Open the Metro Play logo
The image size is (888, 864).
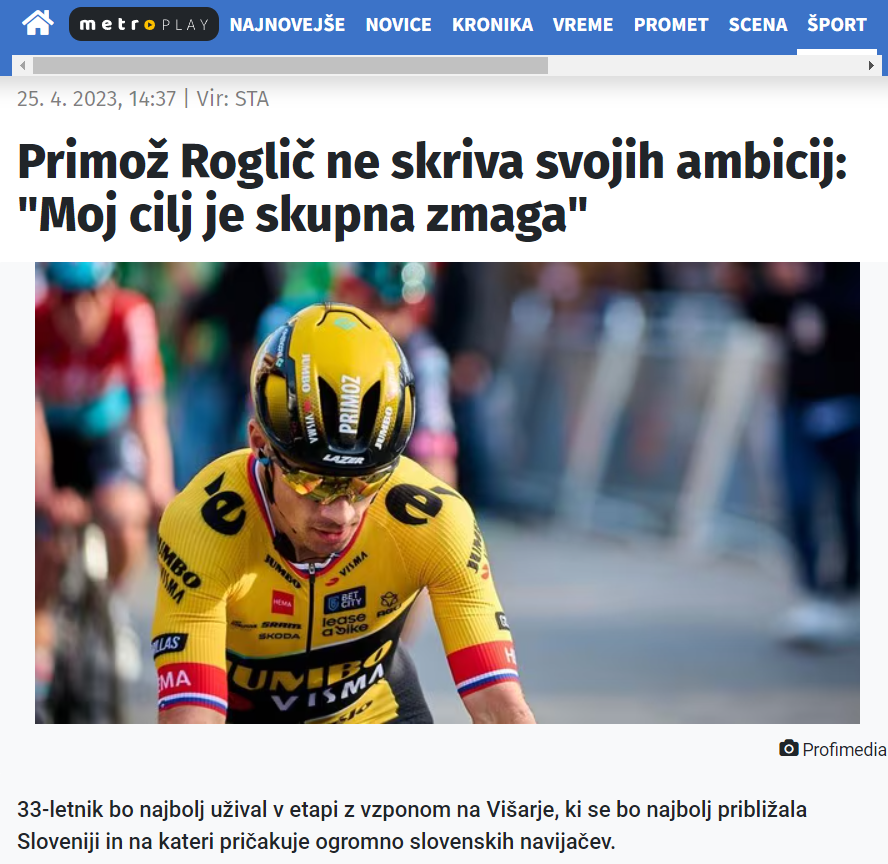tap(144, 24)
